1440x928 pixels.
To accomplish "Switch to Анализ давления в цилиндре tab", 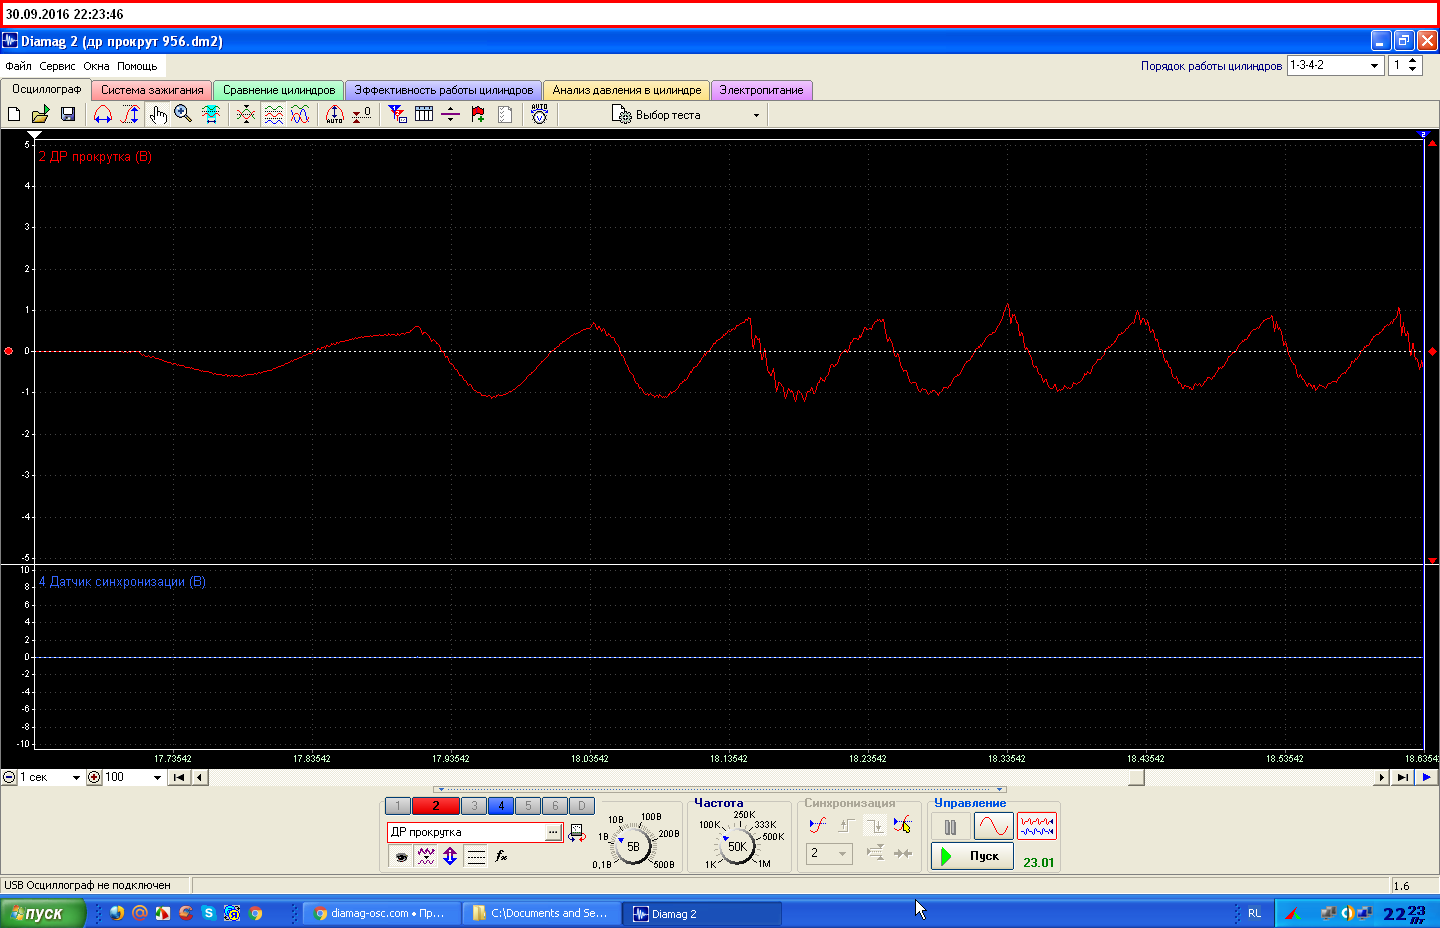I will [627, 90].
